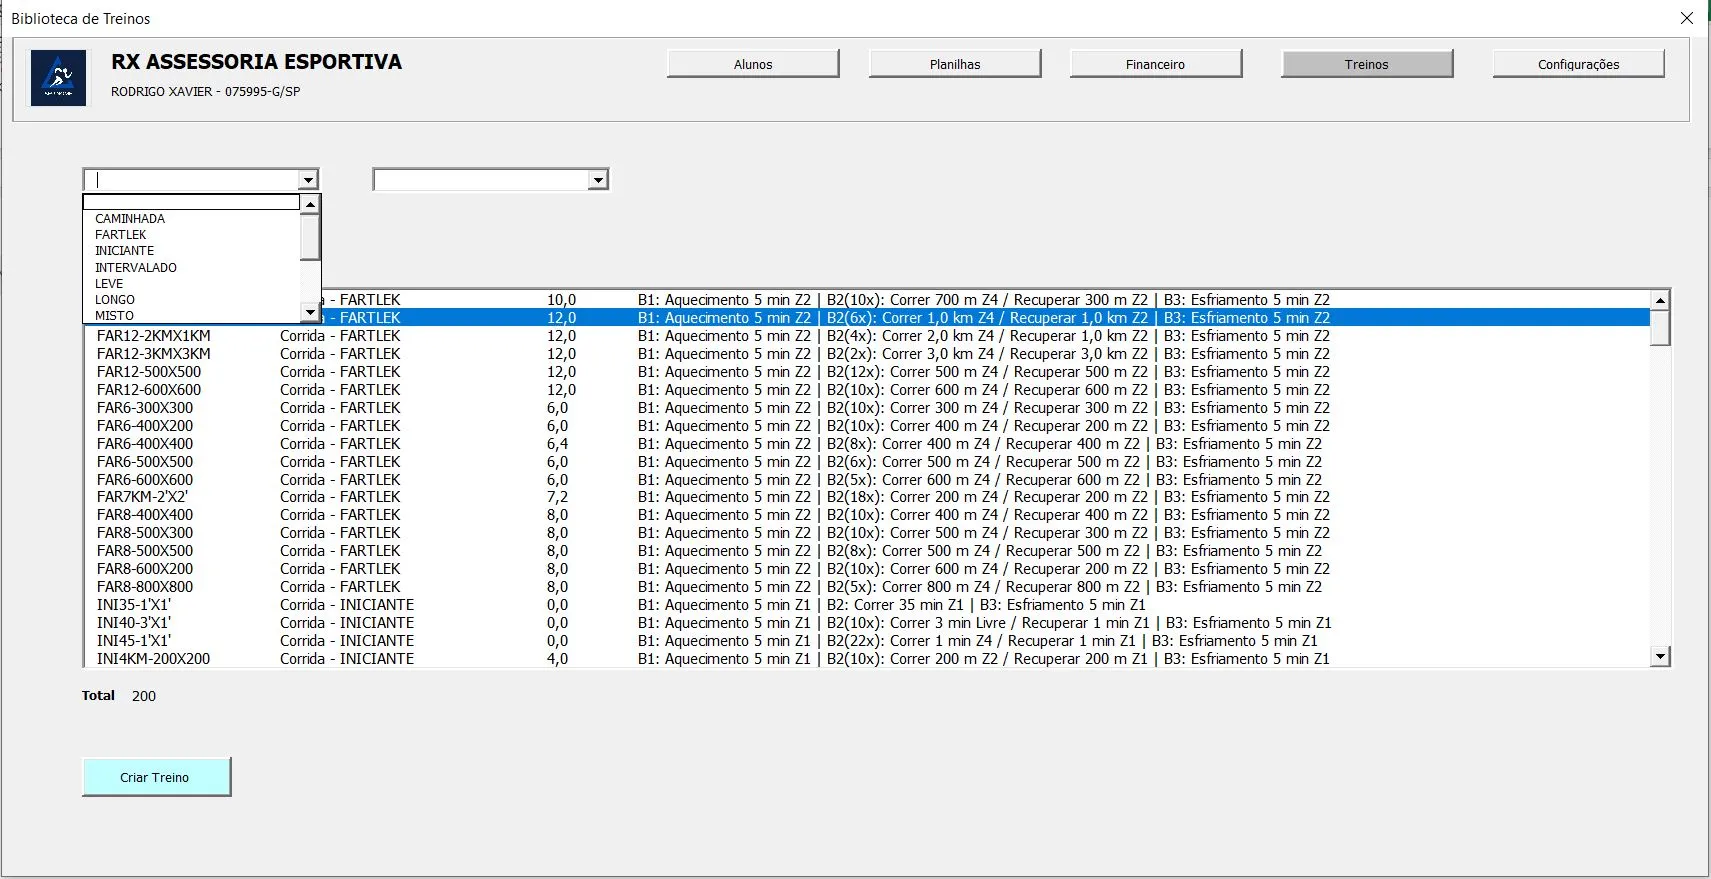This screenshot has width=1711, height=879.
Task: Close the Biblioteca de Treinos window
Action: [x=1686, y=18]
